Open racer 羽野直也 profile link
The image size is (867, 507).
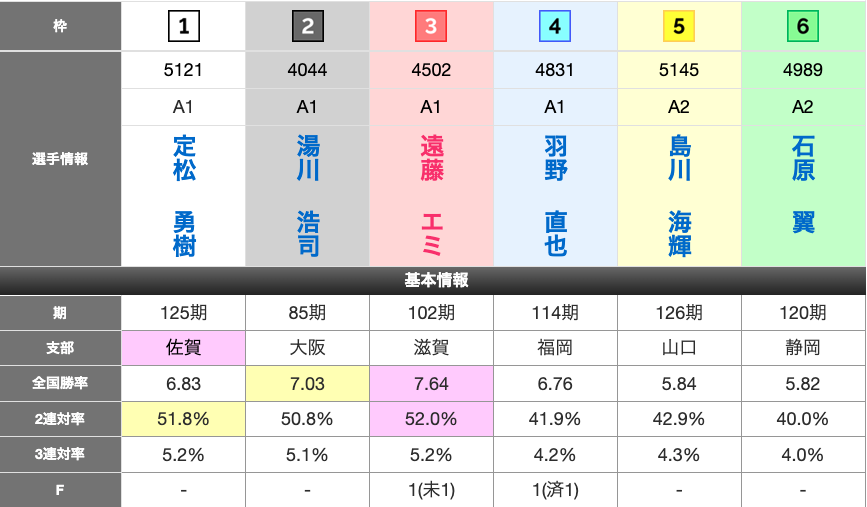point(556,196)
